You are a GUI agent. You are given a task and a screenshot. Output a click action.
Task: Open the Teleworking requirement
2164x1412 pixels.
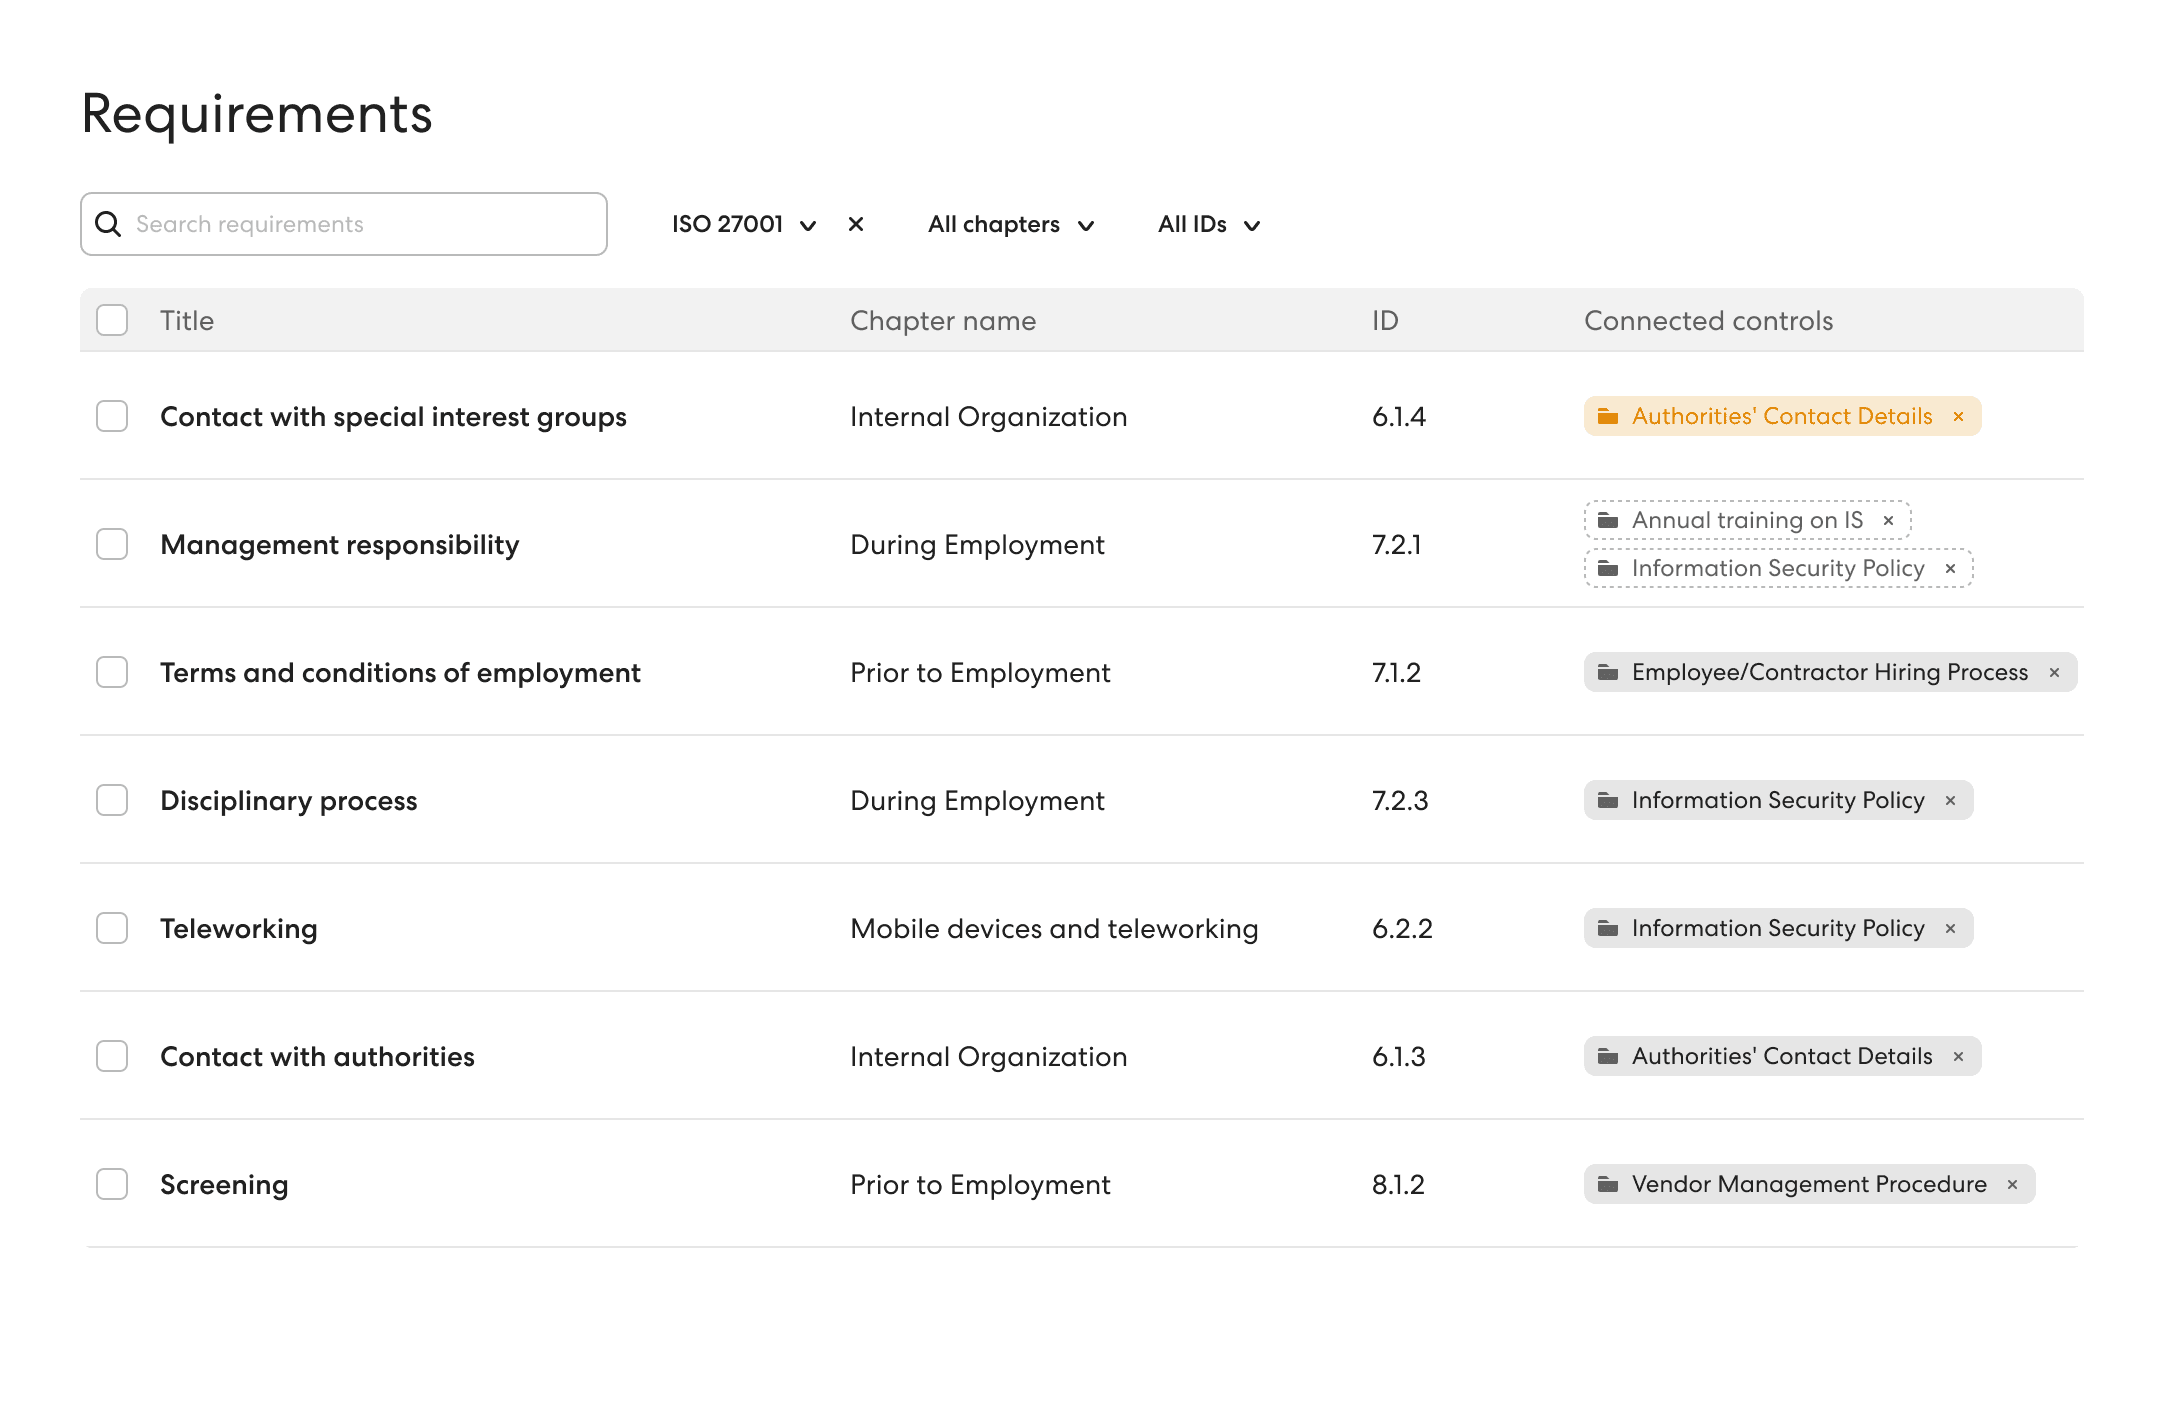pos(239,928)
